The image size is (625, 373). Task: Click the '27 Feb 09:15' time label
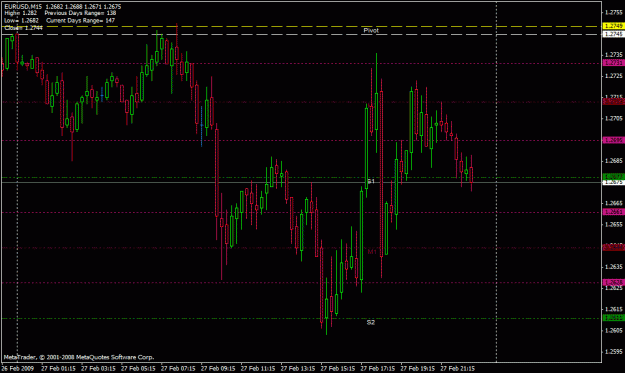pos(218,369)
